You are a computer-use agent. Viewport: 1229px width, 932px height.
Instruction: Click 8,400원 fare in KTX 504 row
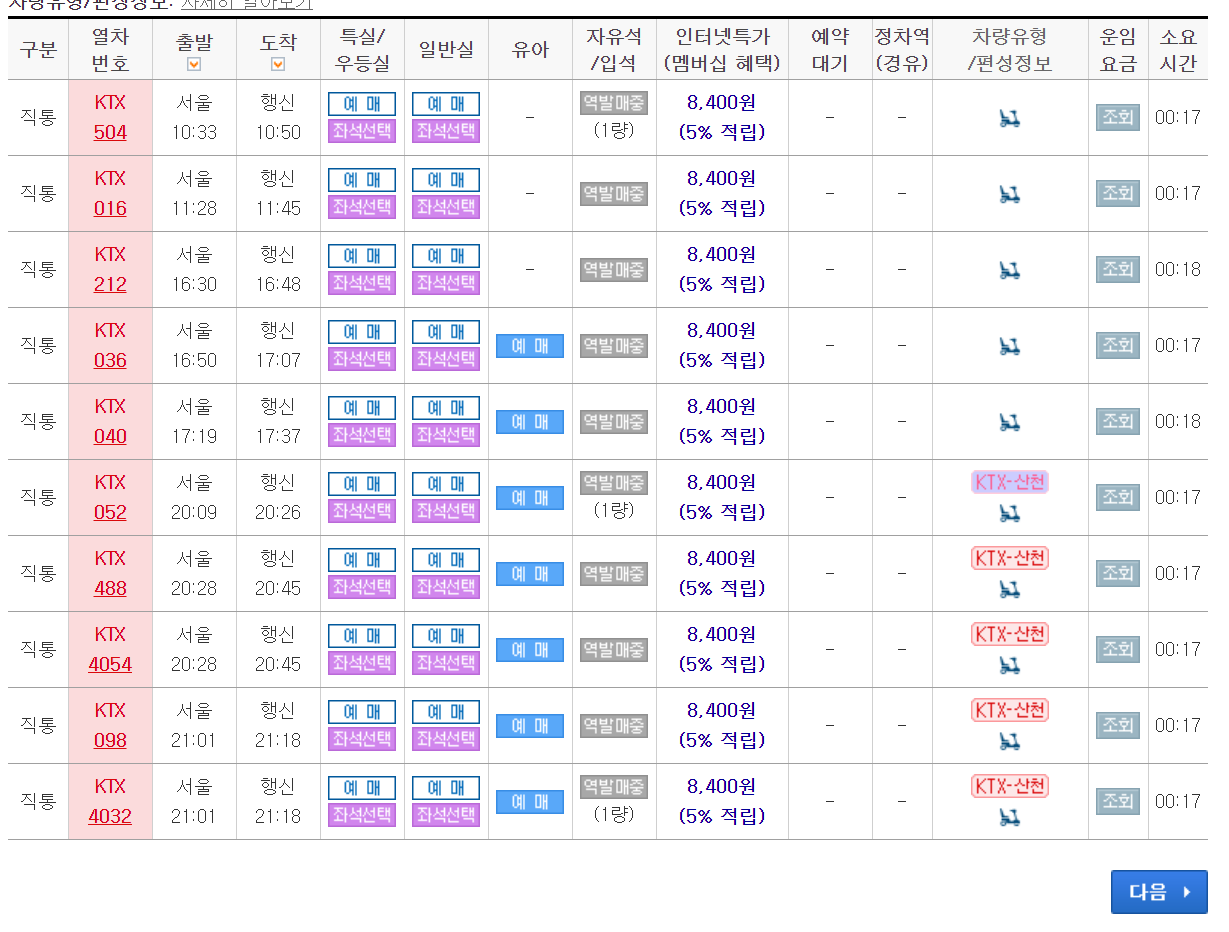click(x=722, y=103)
